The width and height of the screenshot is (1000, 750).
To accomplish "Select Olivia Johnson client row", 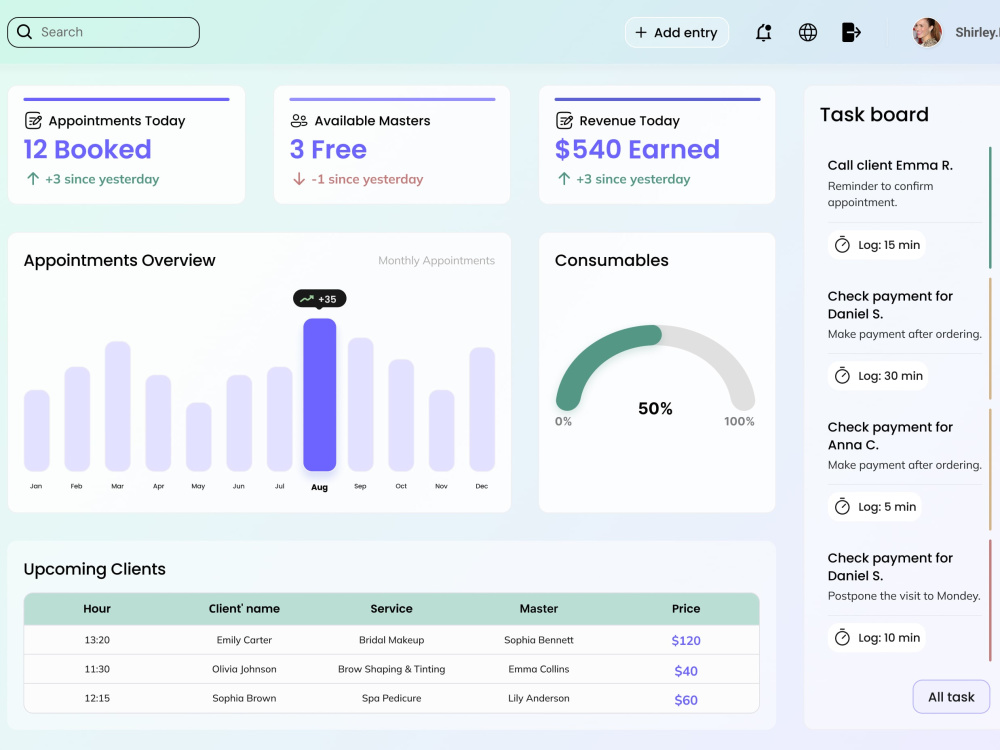I will click(392, 669).
